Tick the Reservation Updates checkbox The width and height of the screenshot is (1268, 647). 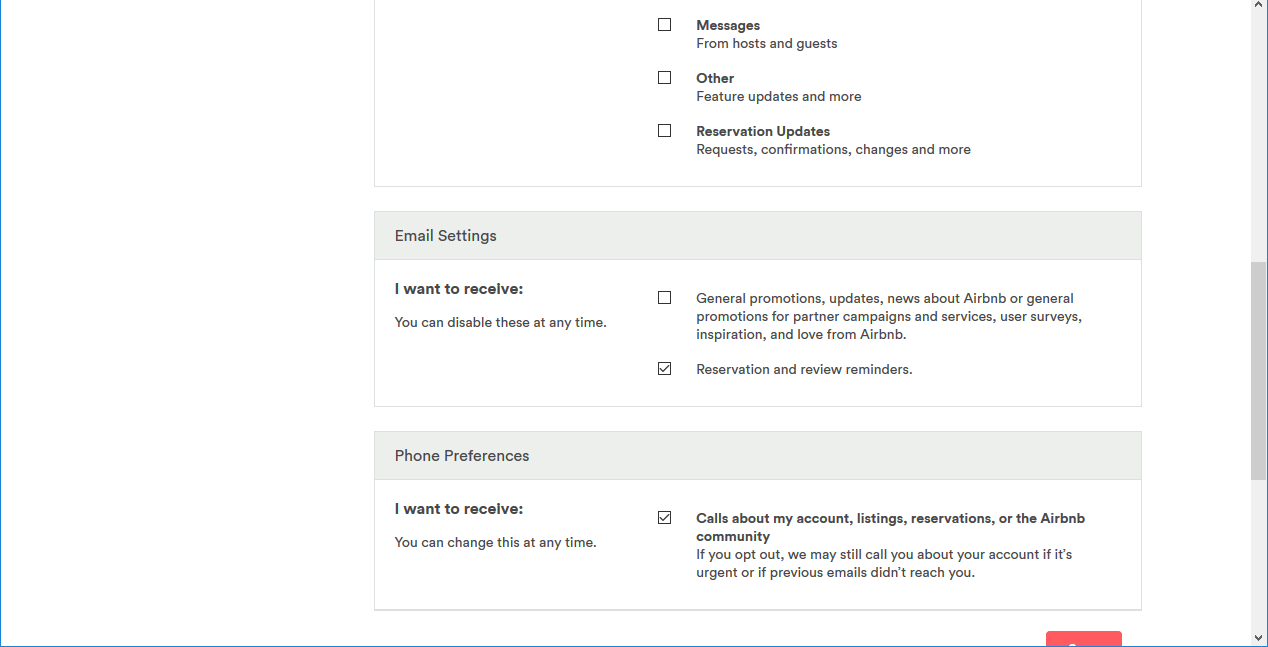[x=664, y=131]
